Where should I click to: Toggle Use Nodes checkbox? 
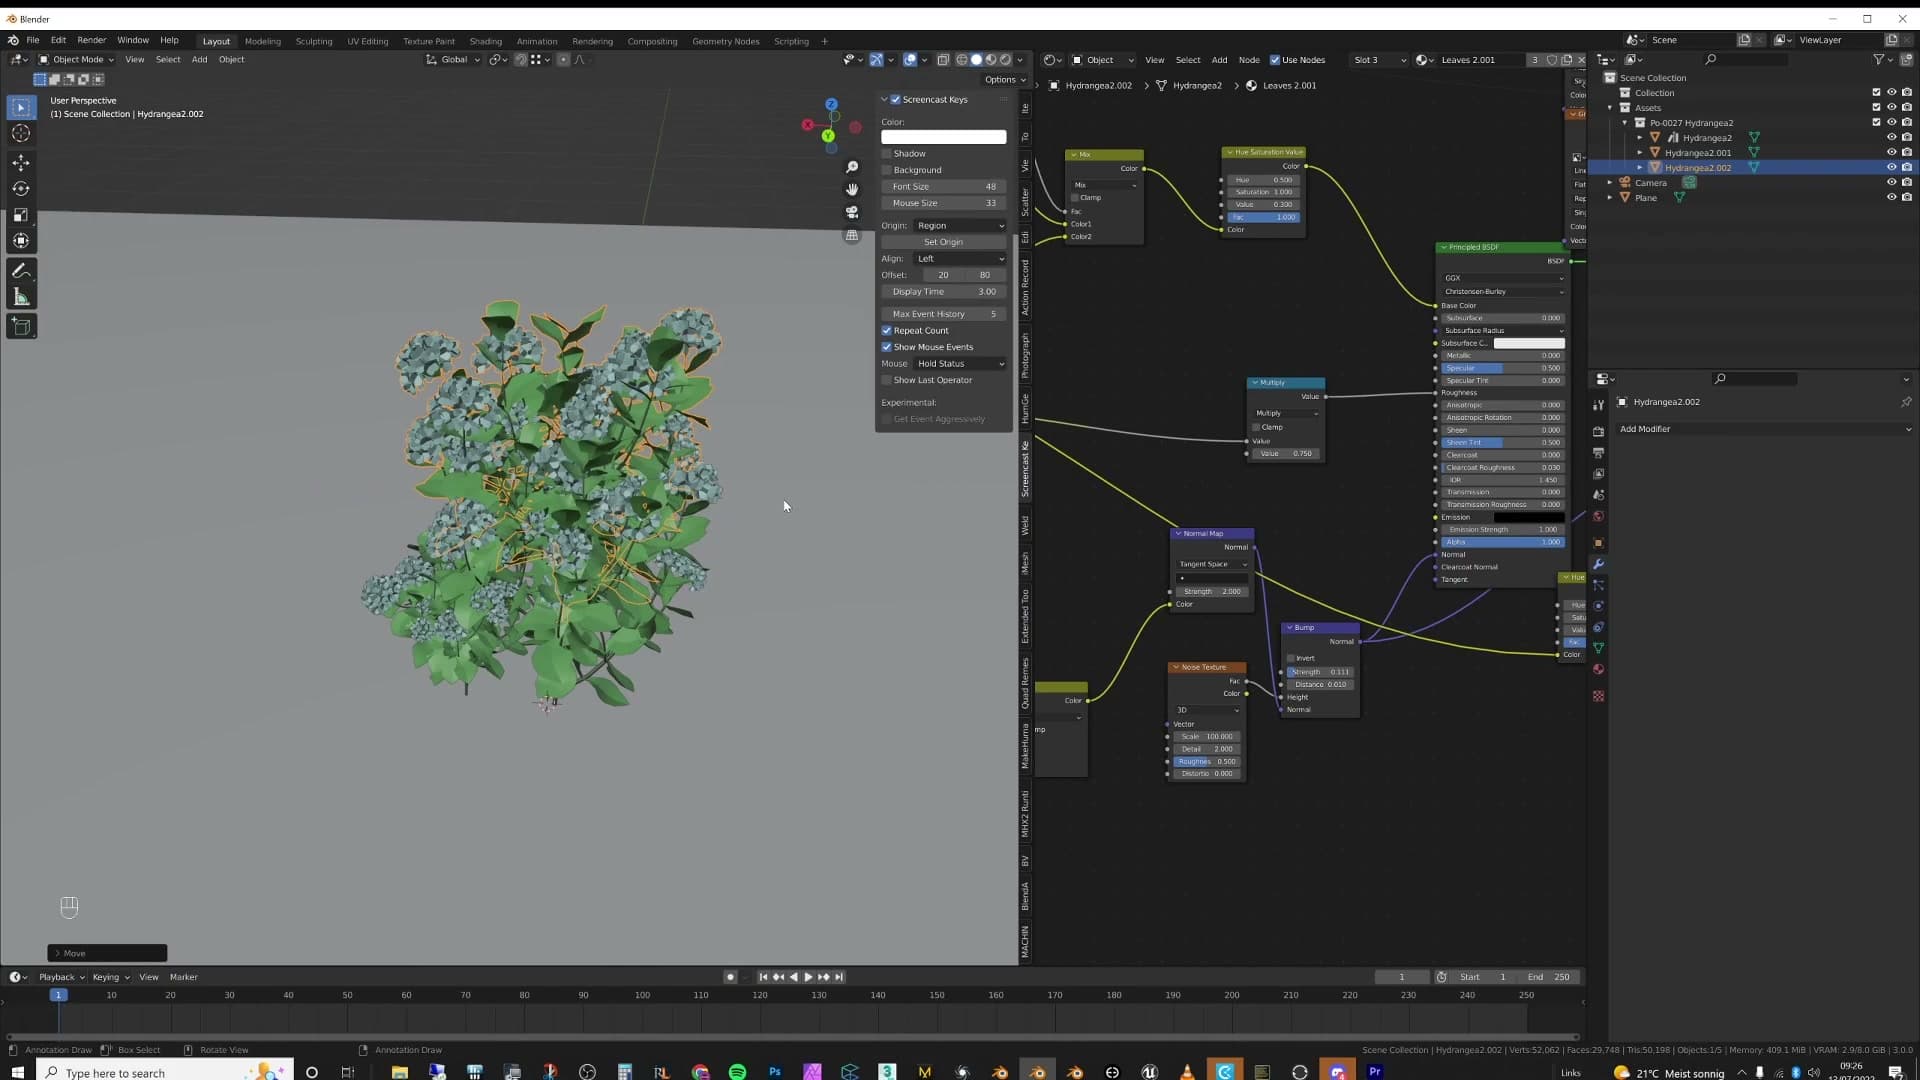[x=1275, y=60]
